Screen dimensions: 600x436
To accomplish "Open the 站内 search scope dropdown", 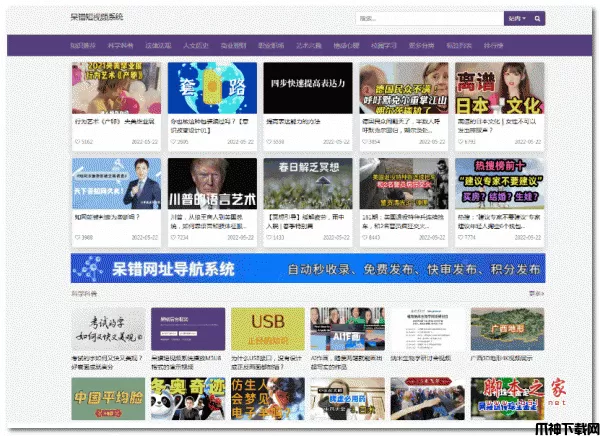I will pos(517,18).
